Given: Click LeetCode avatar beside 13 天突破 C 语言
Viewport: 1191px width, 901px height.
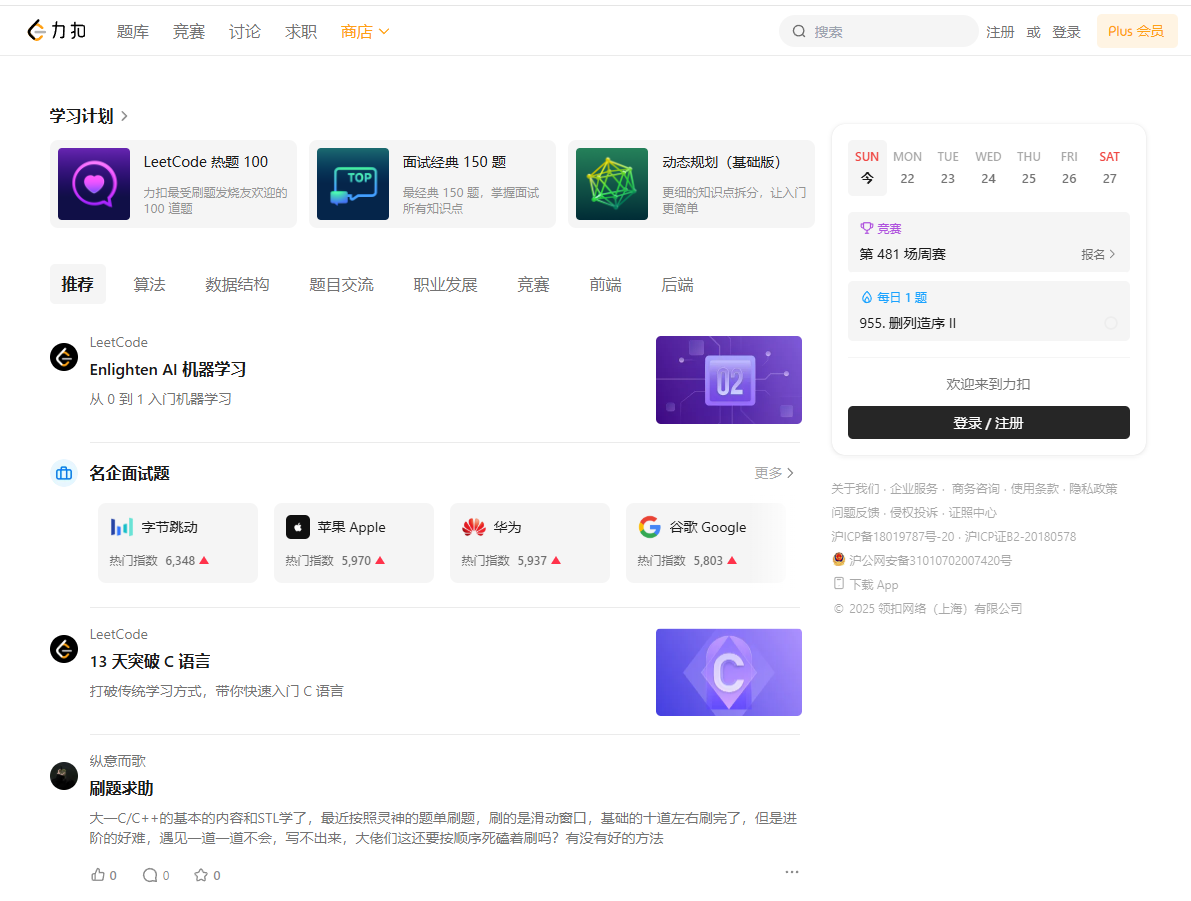Looking at the screenshot, I should (x=64, y=649).
